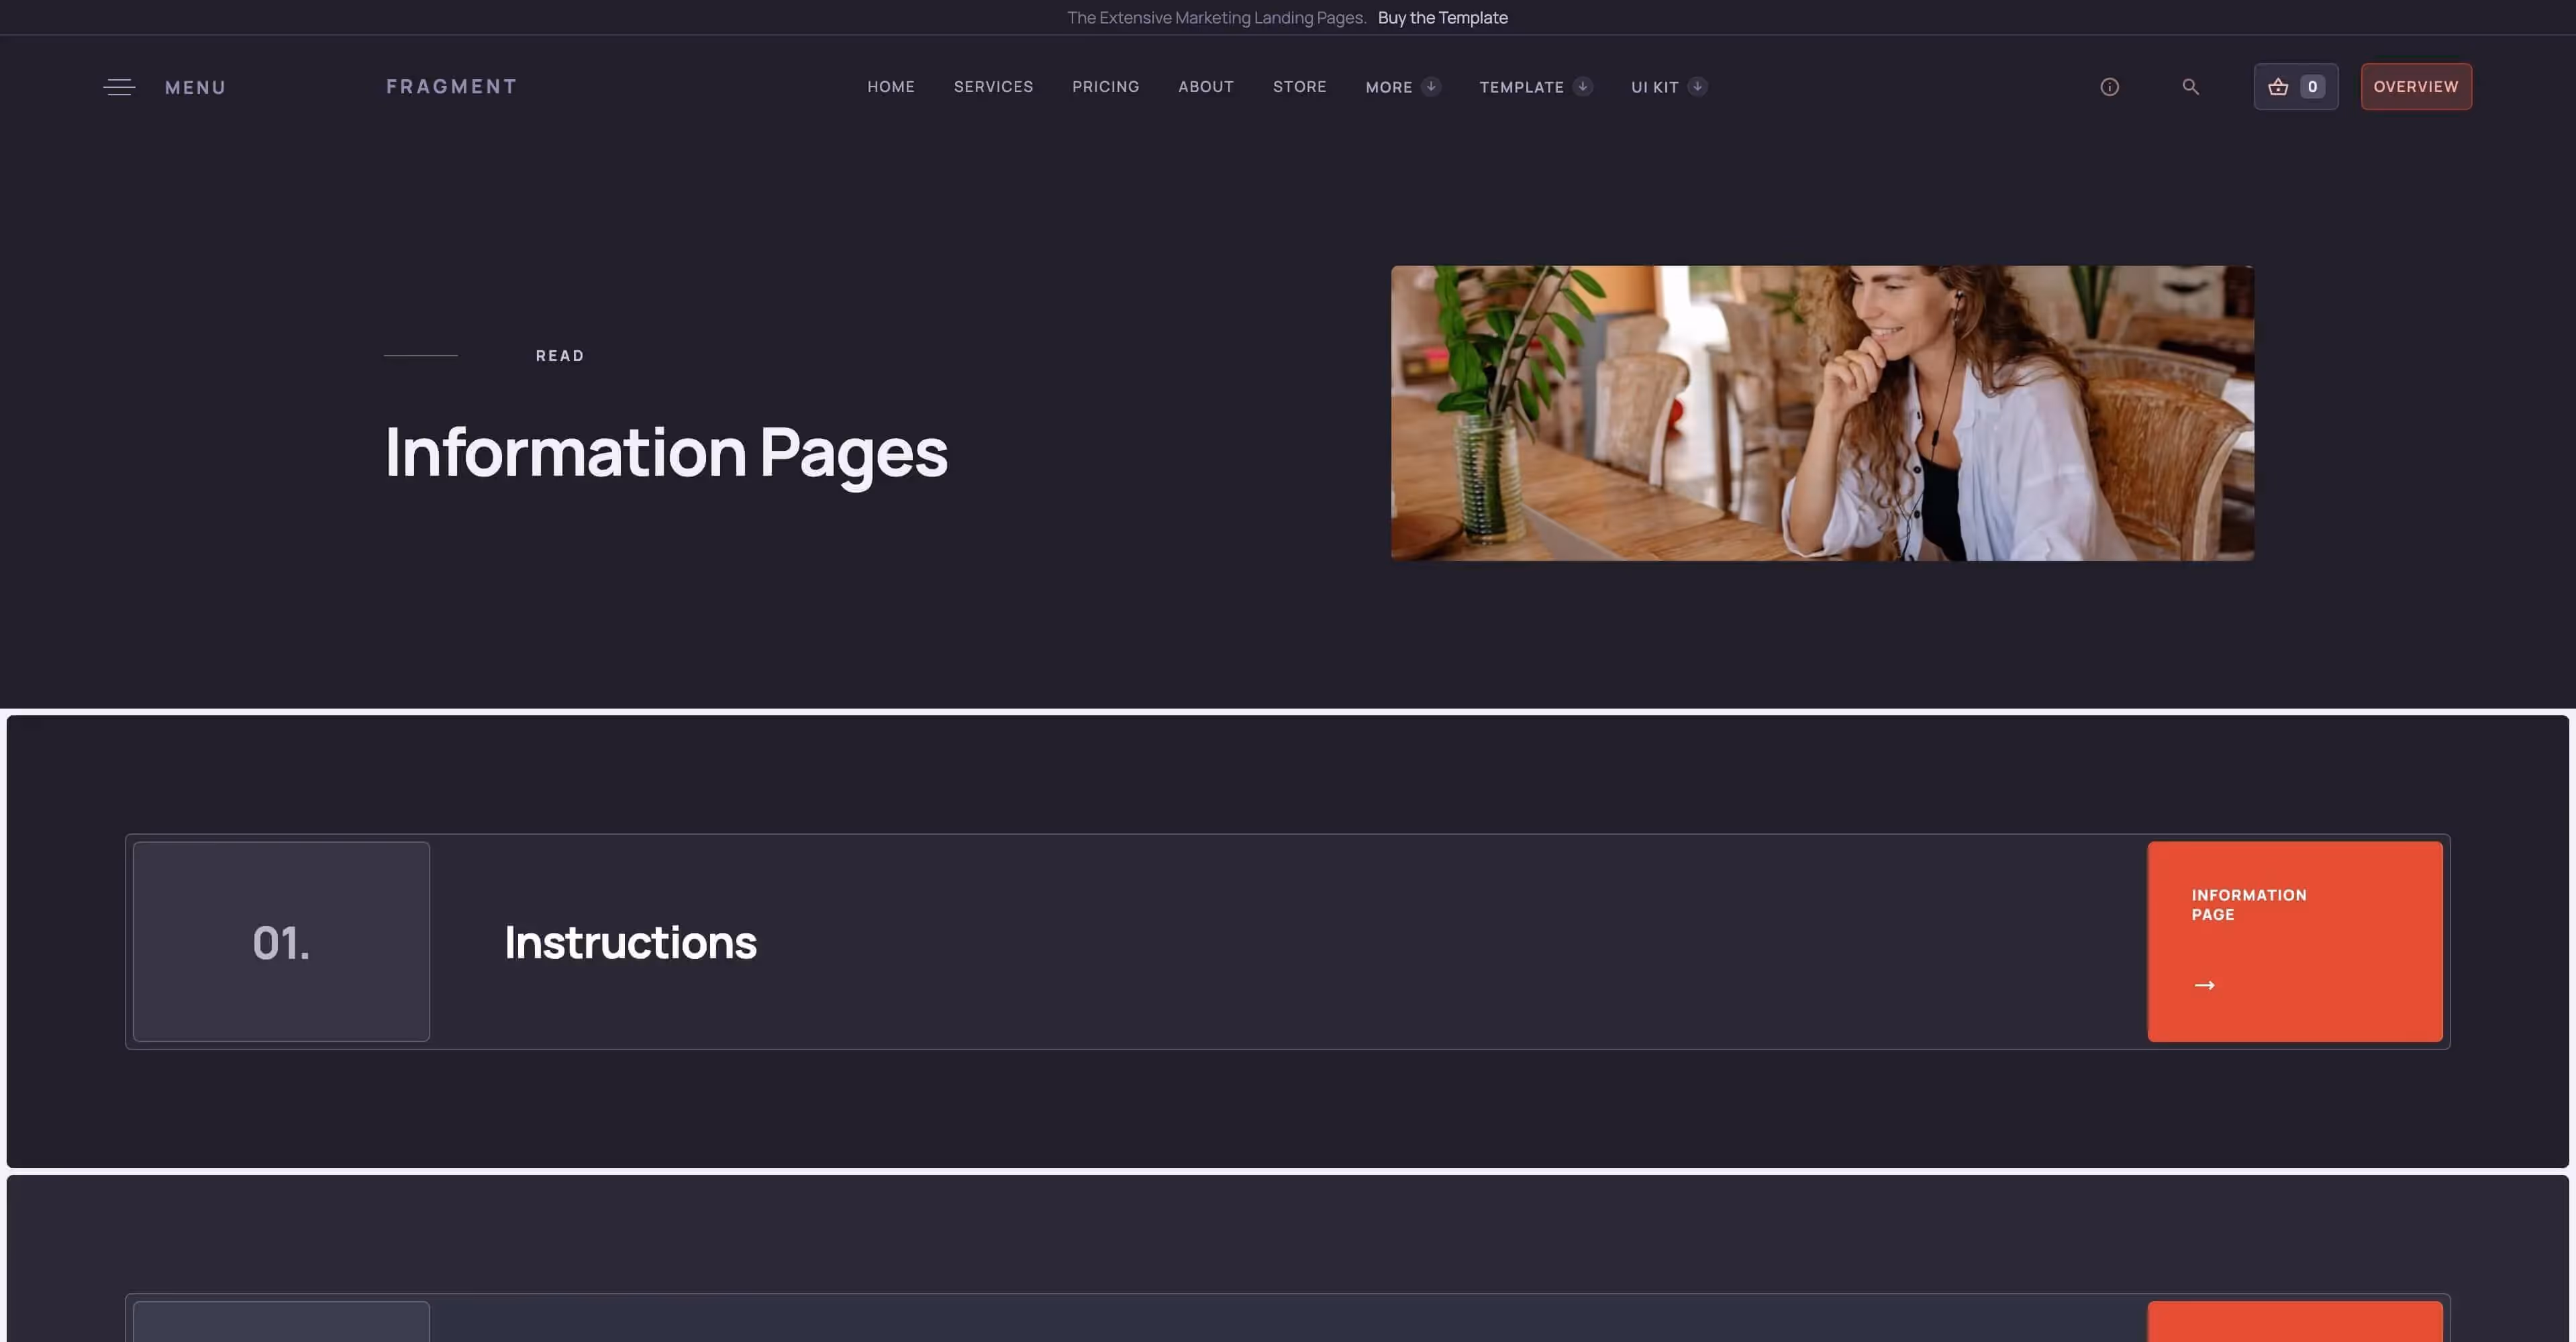The width and height of the screenshot is (2576, 1342).
Task: Click the FRAGMENT logo
Action: [451, 87]
